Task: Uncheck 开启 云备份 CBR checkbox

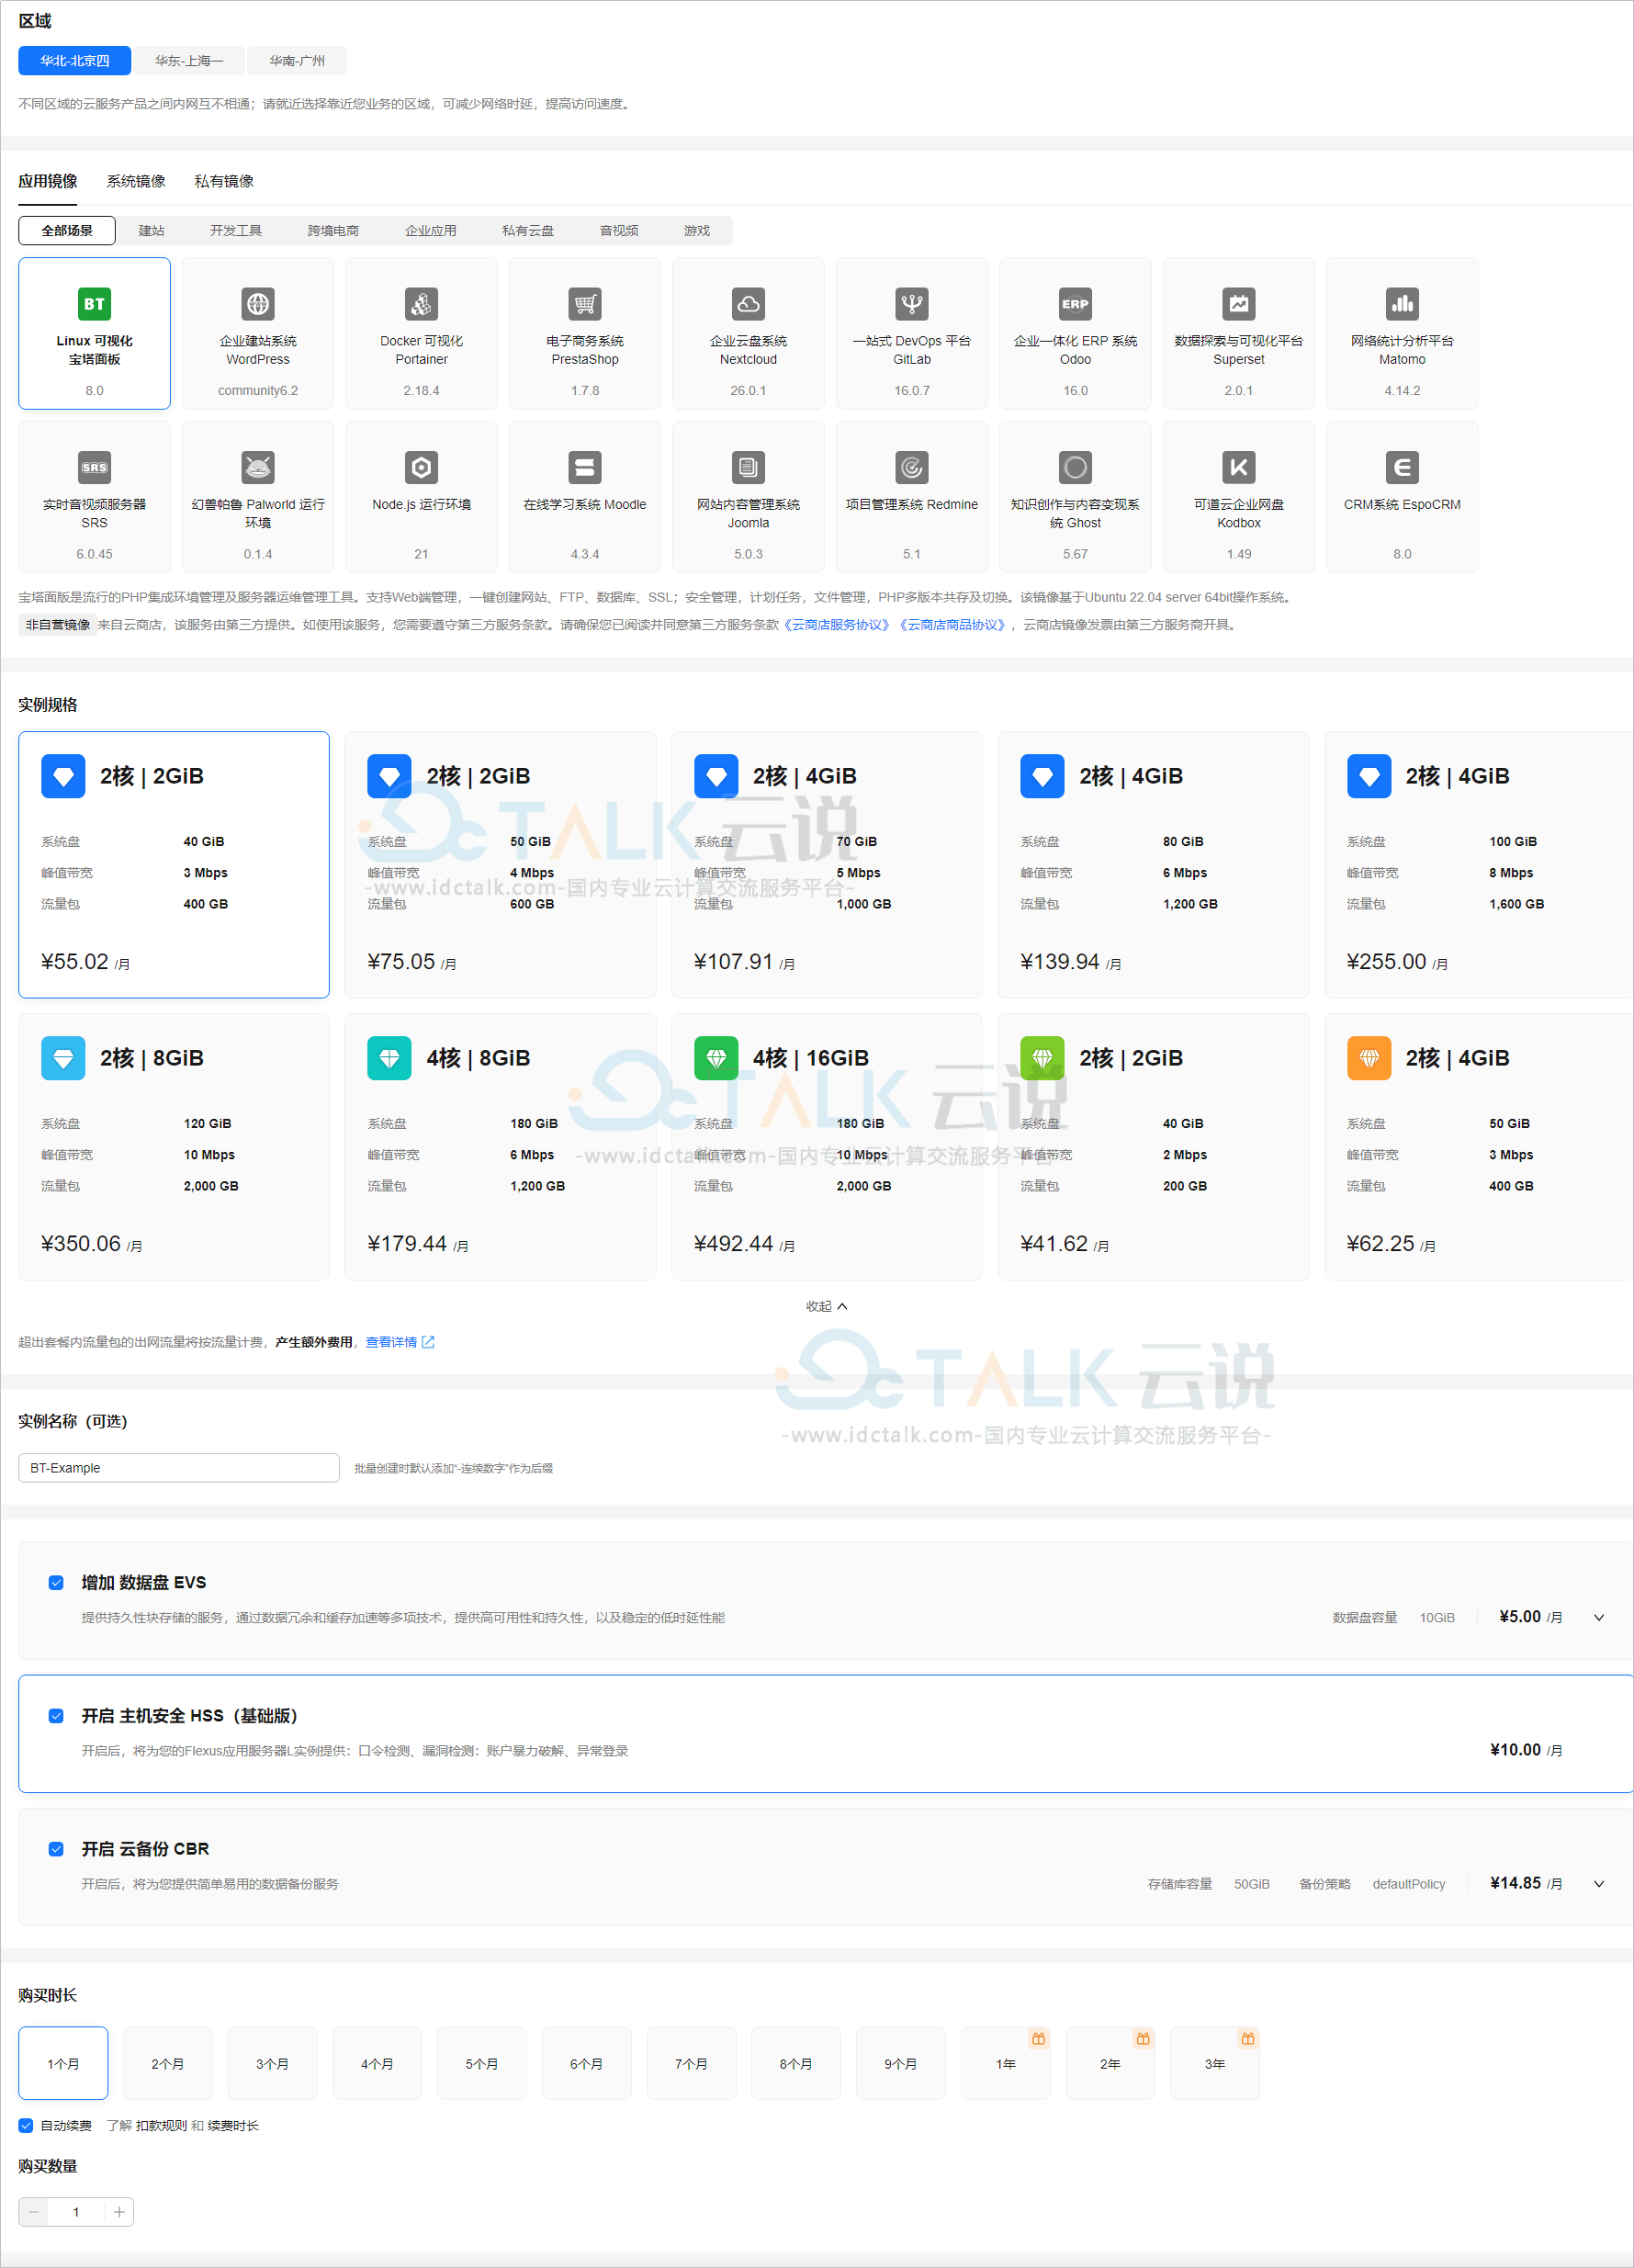Action: tap(56, 1848)
